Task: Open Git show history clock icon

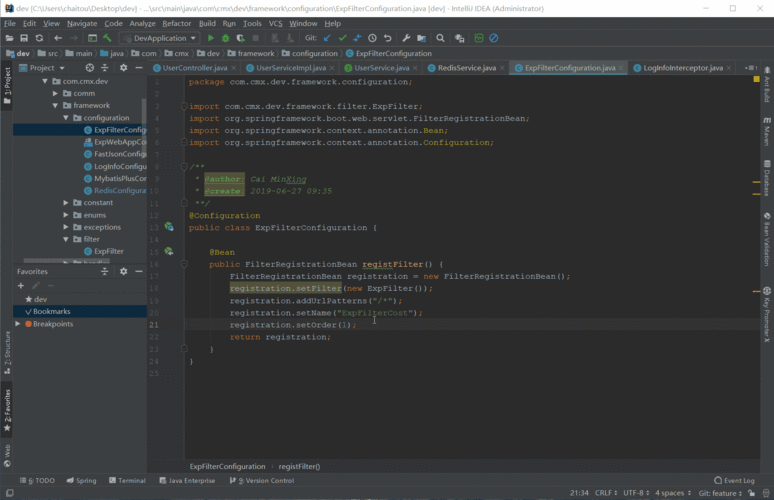Action: point(372,38)
